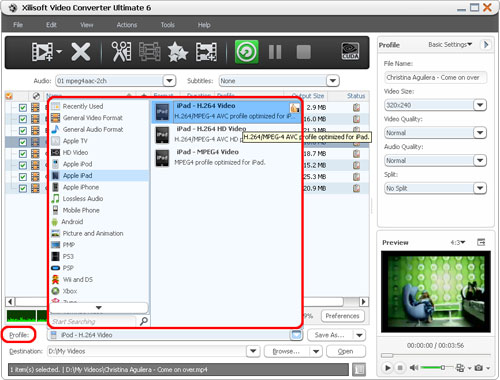500x380 pixels.
Task: Open the Edit menu
Action: [51, 25]
